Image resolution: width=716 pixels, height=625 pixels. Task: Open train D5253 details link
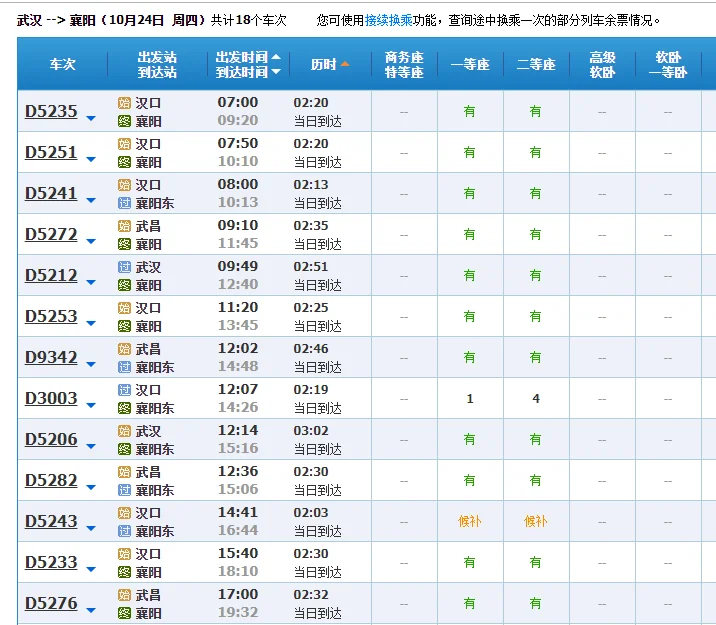tap(51, 316)
